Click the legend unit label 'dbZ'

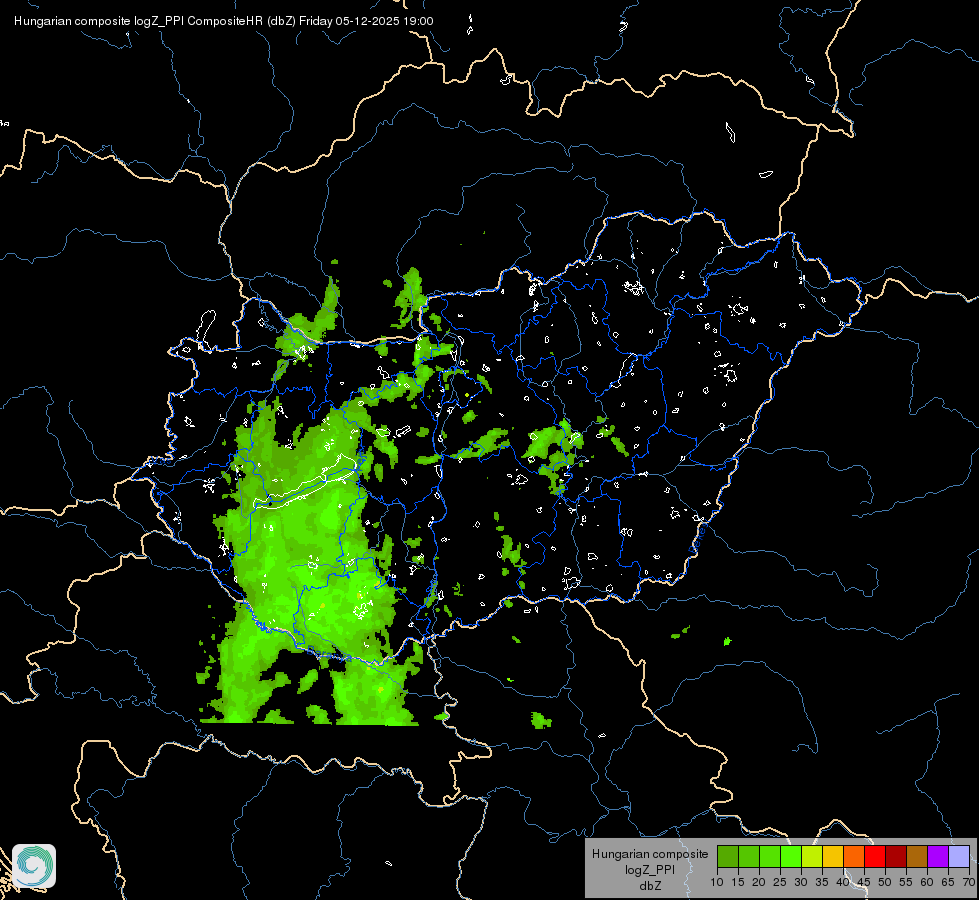[650, 886]
